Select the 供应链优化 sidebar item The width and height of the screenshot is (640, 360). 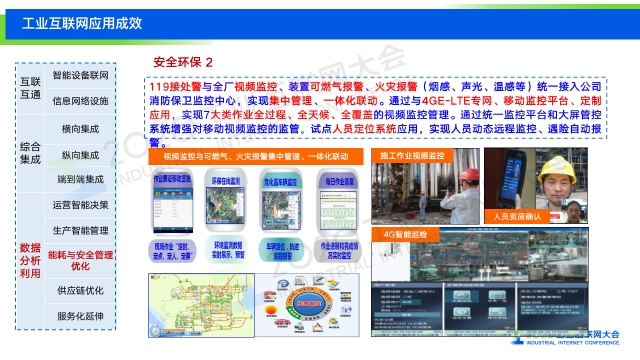pos(80,291)
